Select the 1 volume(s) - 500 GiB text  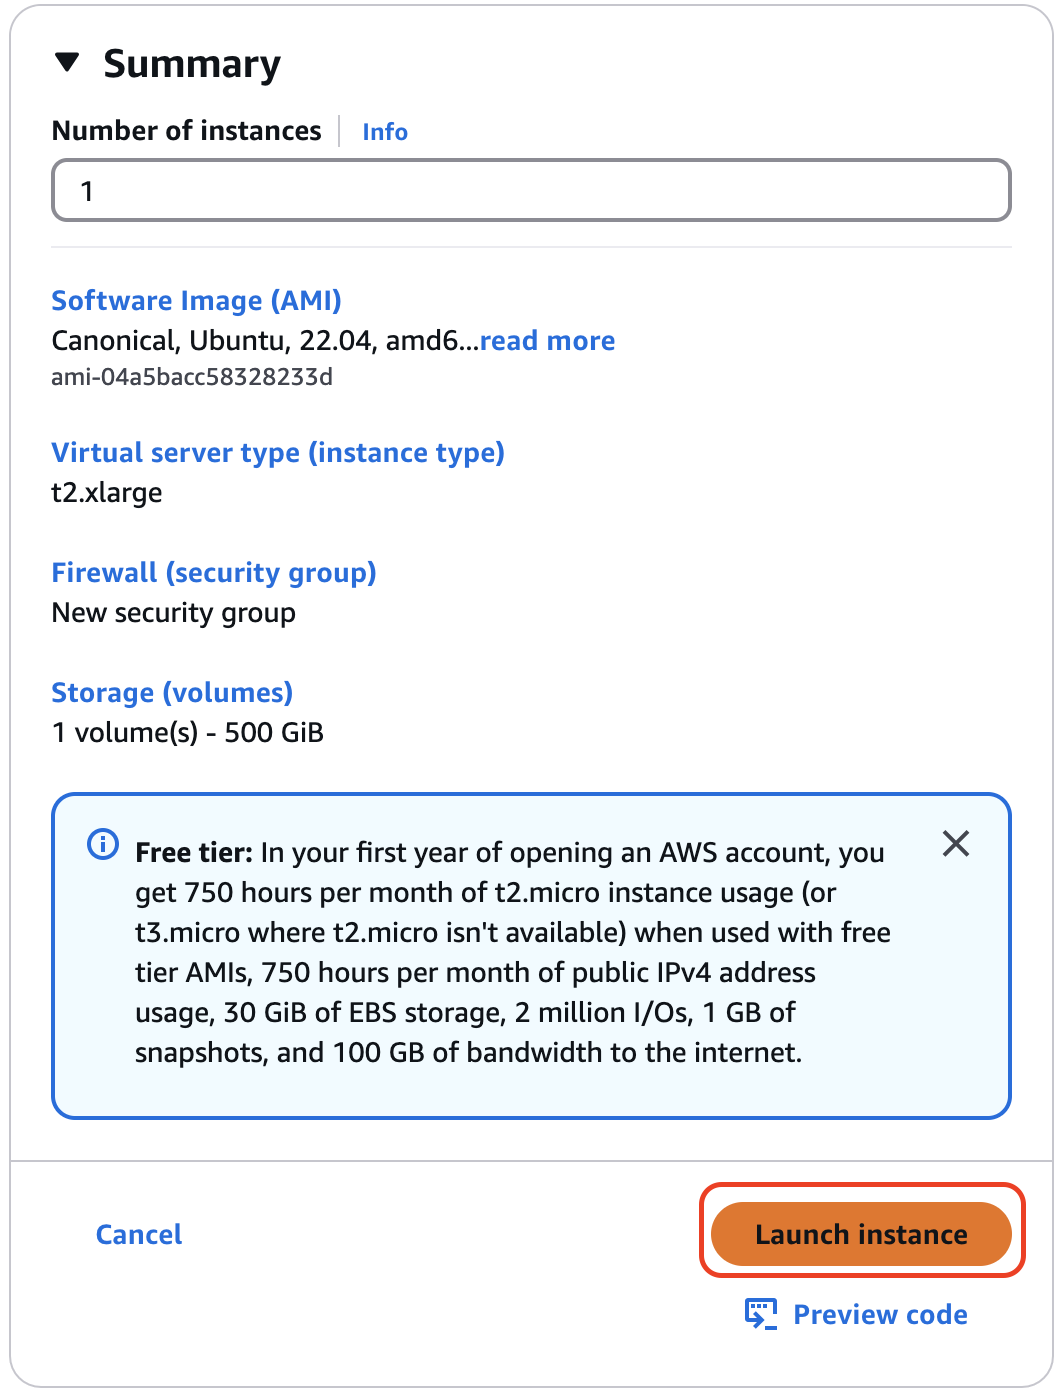(188, 732)
